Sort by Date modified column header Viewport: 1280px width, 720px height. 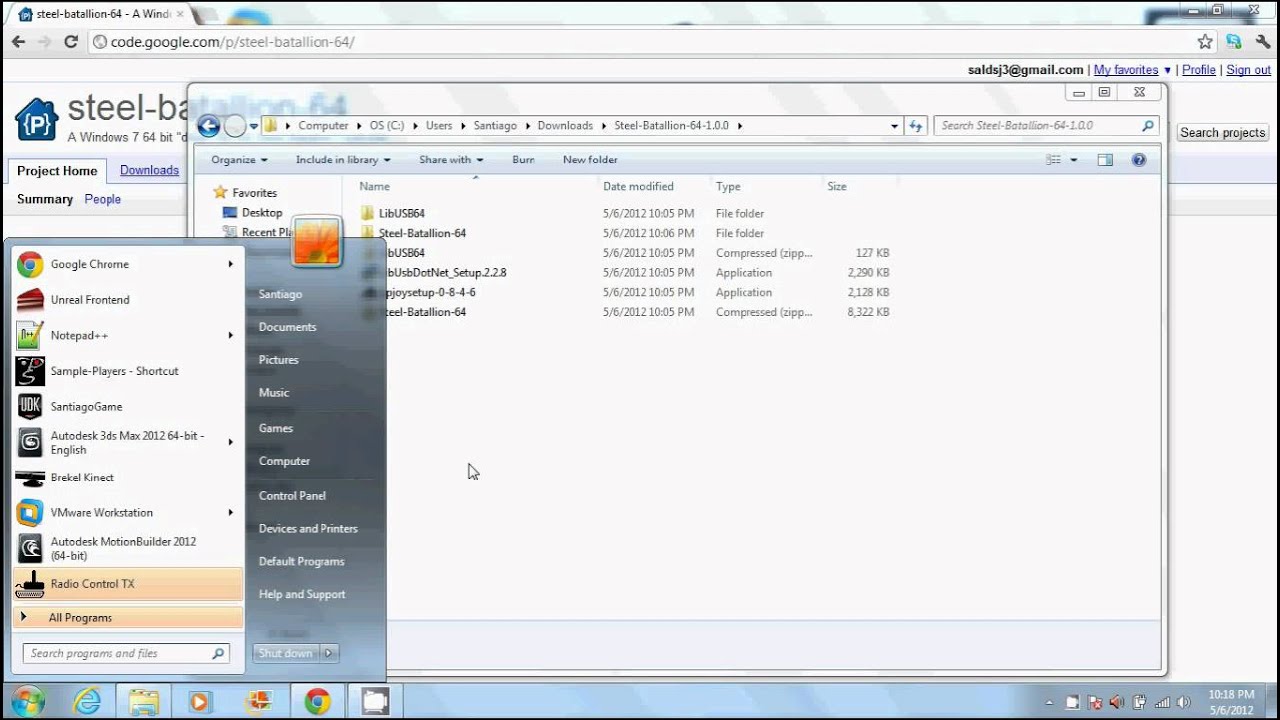point(638,187)
